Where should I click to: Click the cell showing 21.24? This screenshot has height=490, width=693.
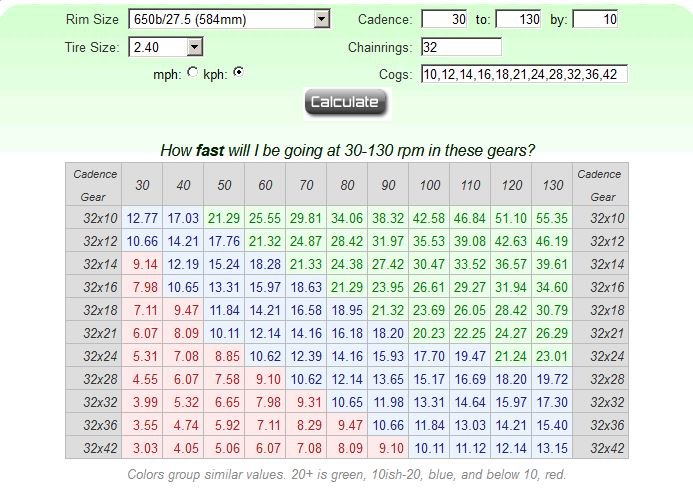coord(511,356)
